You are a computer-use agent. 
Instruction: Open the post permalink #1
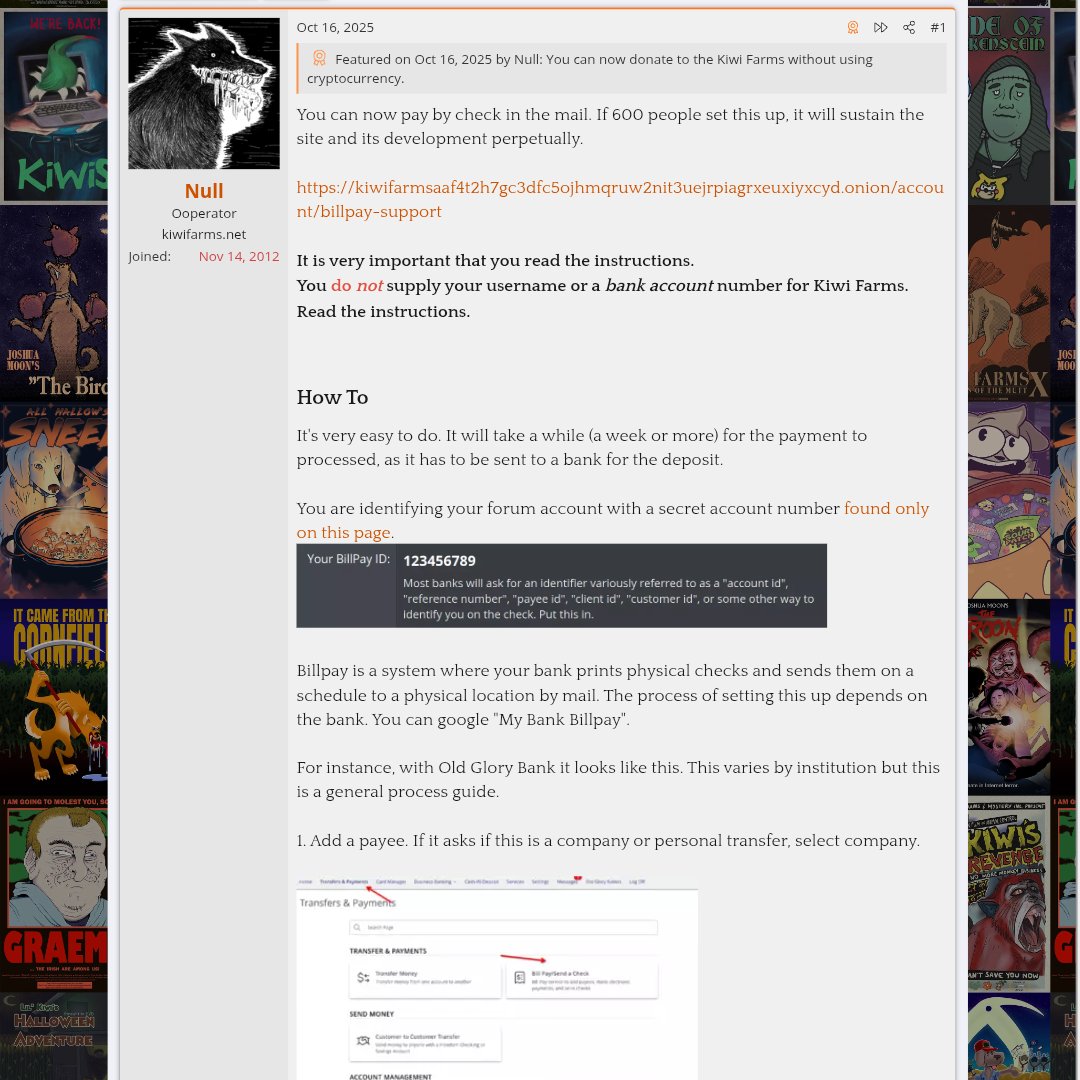click(x=938, y=28)
